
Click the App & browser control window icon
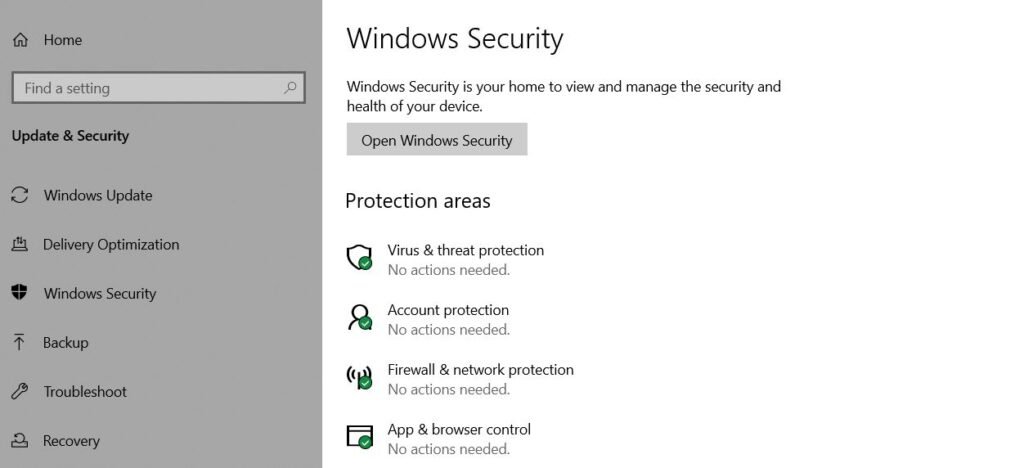[x=359, y=437]
